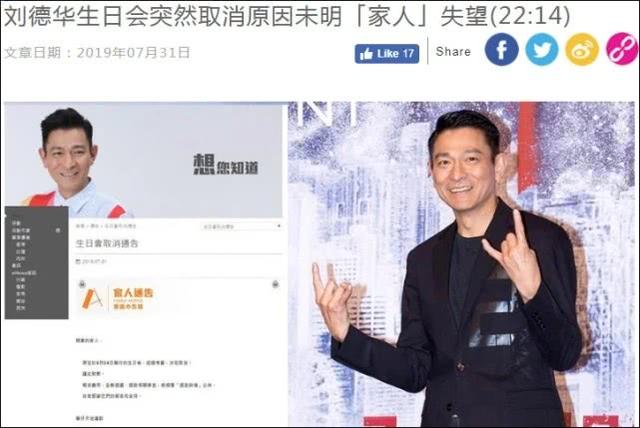Click the right pin icon on notice card
640x428 pixels.
(x=276, y=284)
